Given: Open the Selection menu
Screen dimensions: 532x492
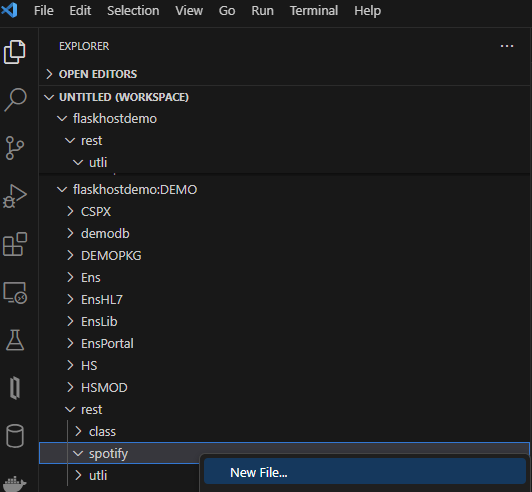Looking at the screenshot, I should pos(133,11).
